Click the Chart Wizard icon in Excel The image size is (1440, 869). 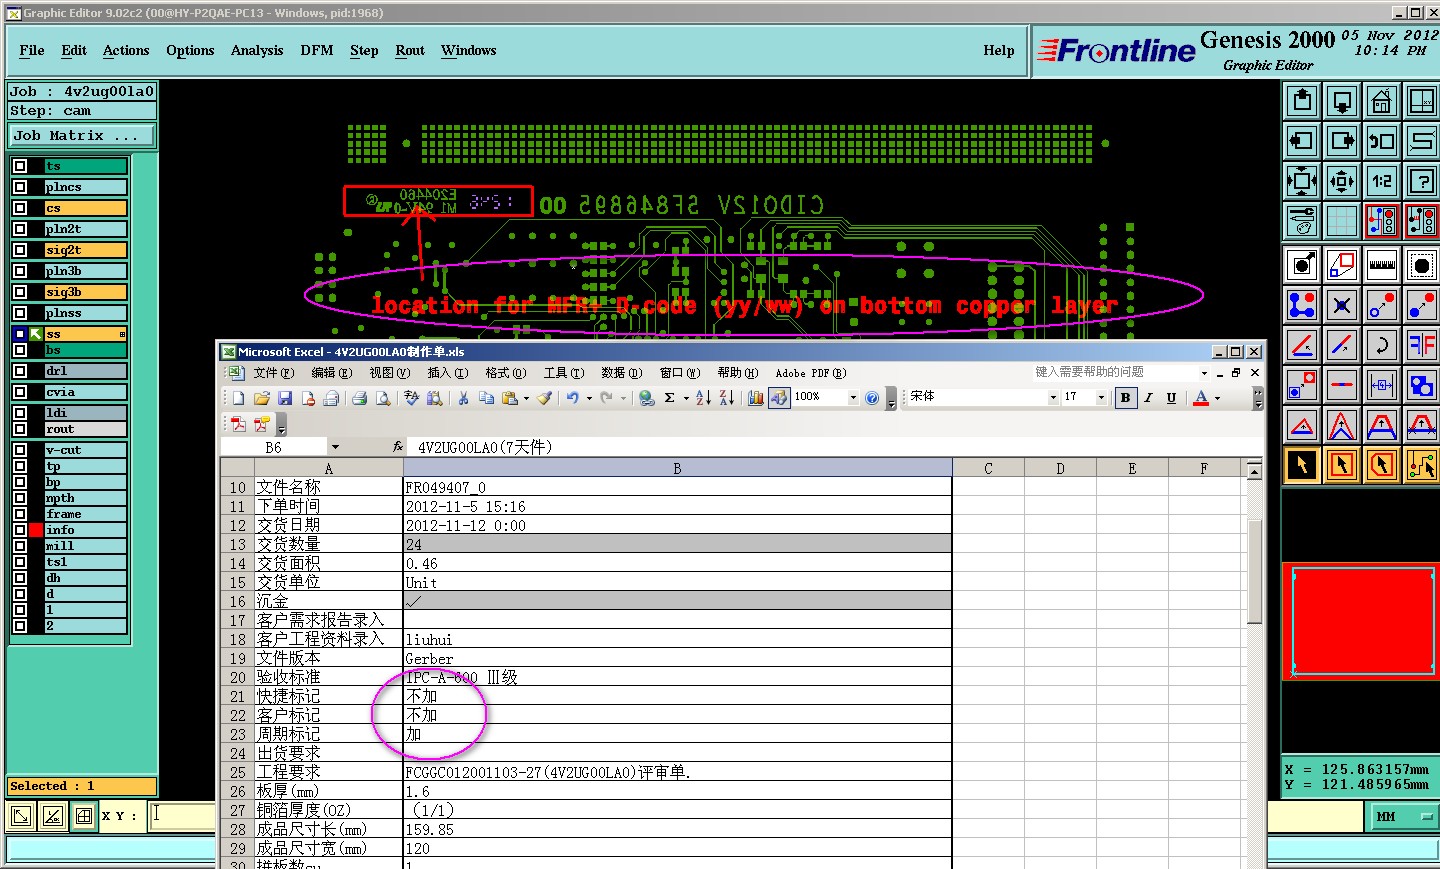[x=755, y=398]
